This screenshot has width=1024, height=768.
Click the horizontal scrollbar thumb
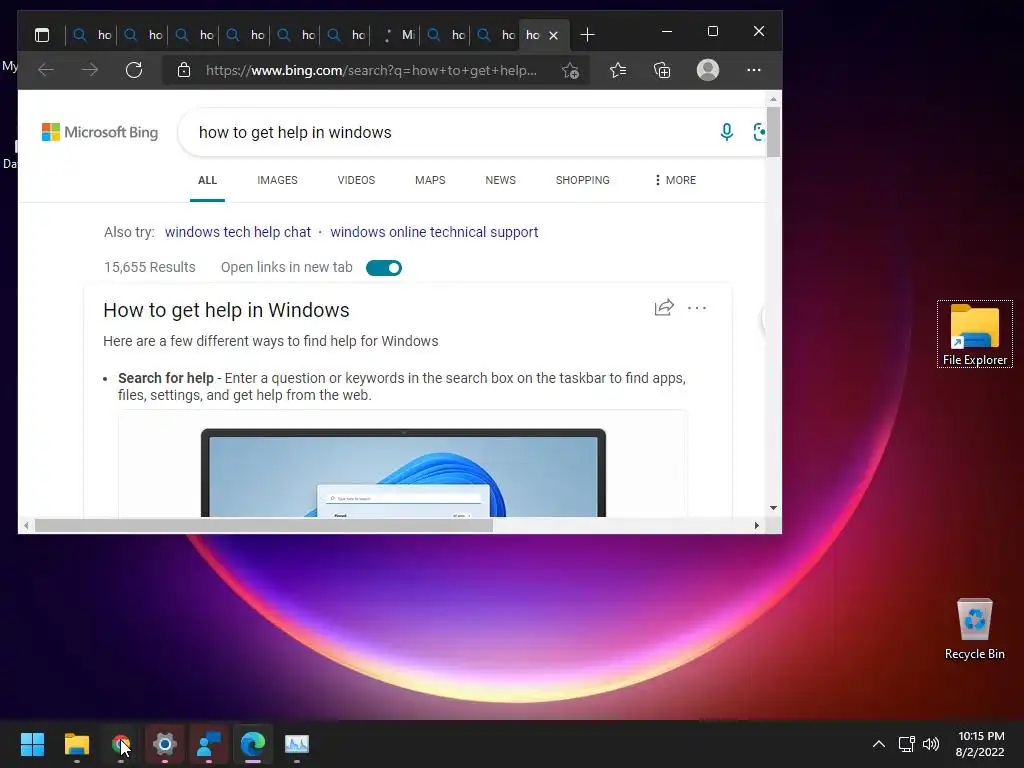point(264,525)
